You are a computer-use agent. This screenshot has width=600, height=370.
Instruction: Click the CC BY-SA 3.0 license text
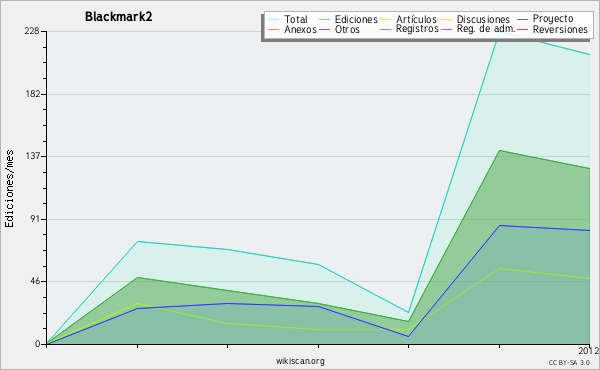pyautogui.click(x=569, y=363)
